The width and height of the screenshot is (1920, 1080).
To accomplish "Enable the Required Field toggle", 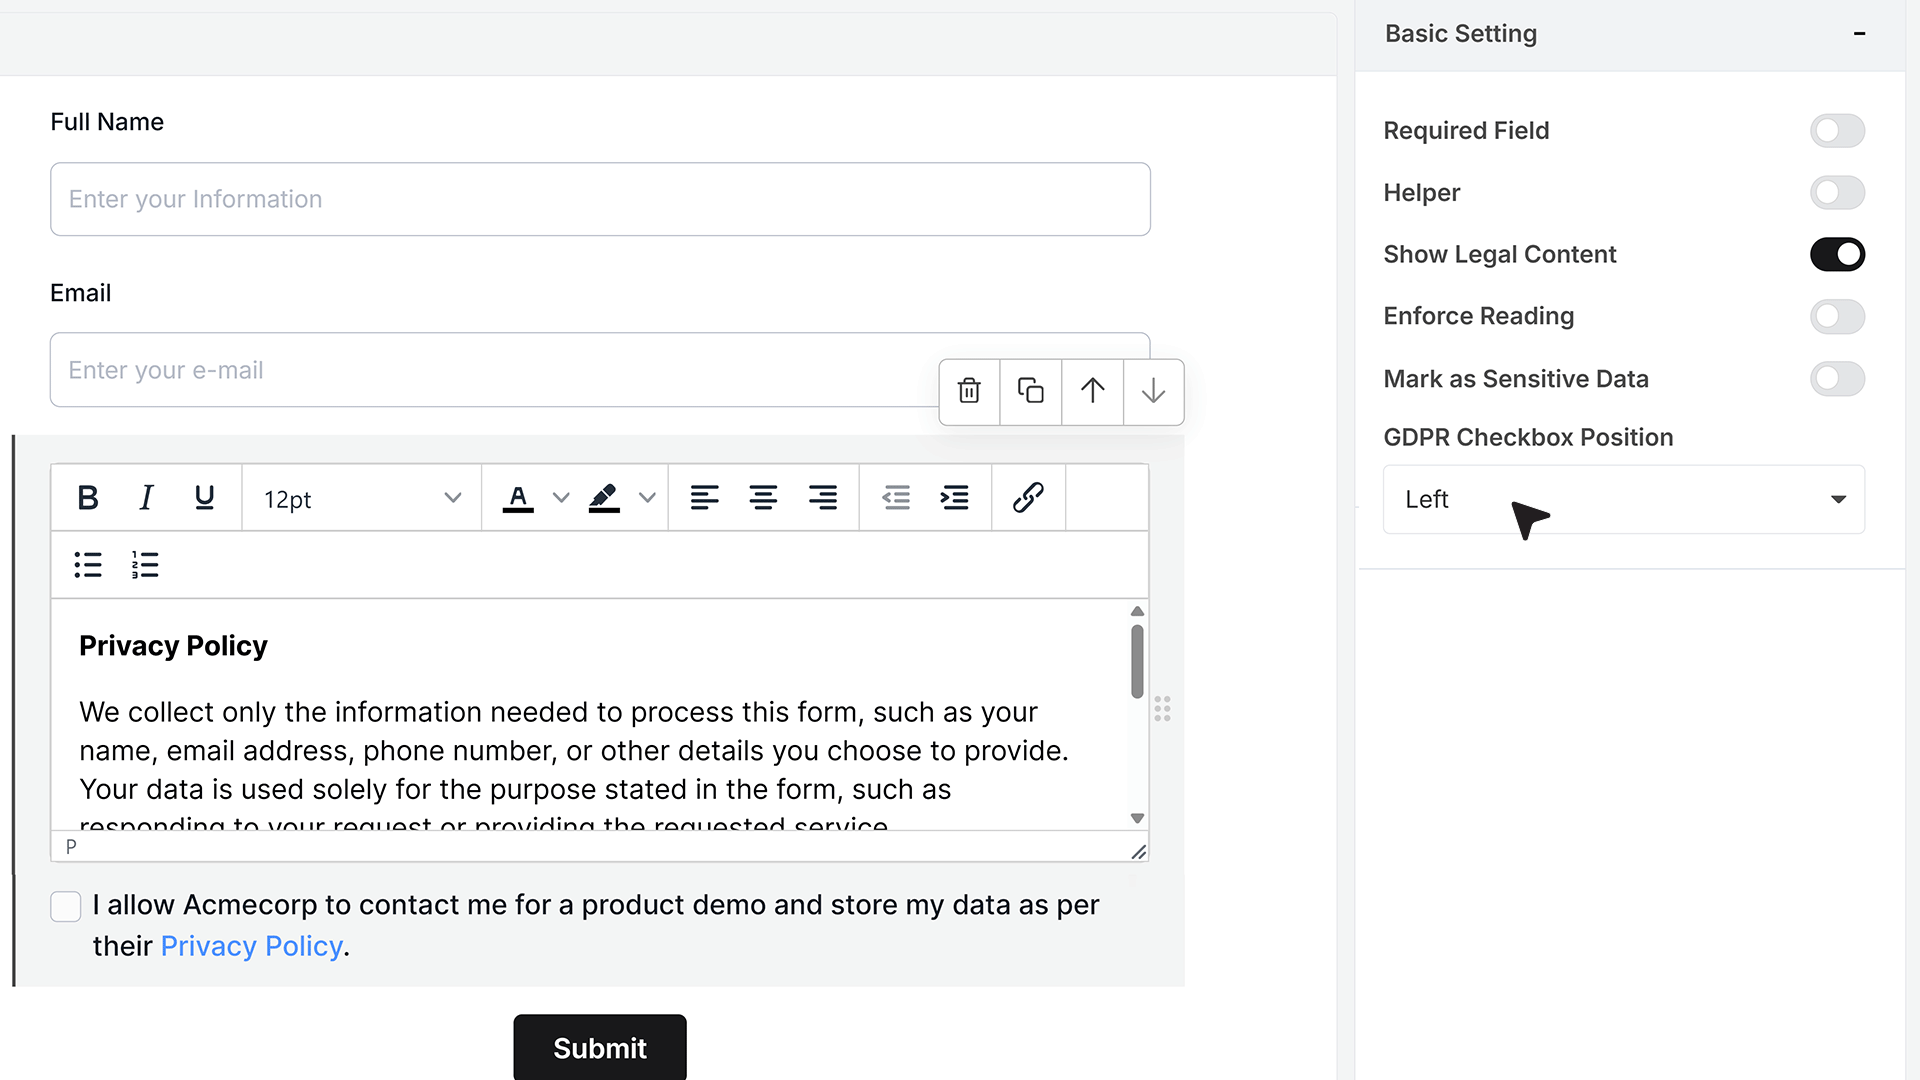I will pos(1837,131).
